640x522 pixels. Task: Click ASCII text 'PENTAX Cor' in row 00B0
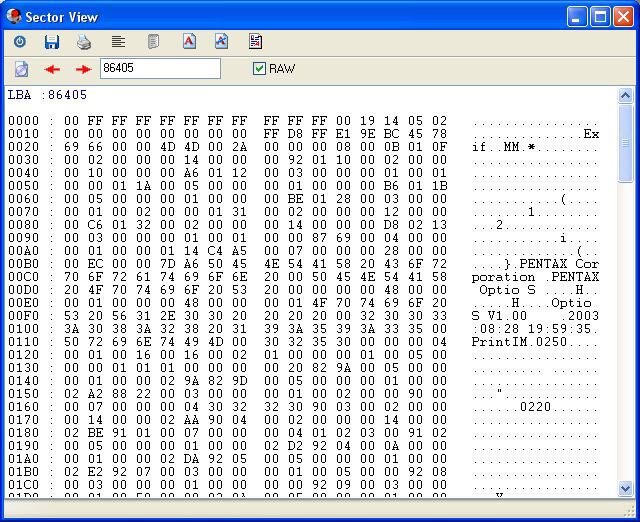coord(559,264)
